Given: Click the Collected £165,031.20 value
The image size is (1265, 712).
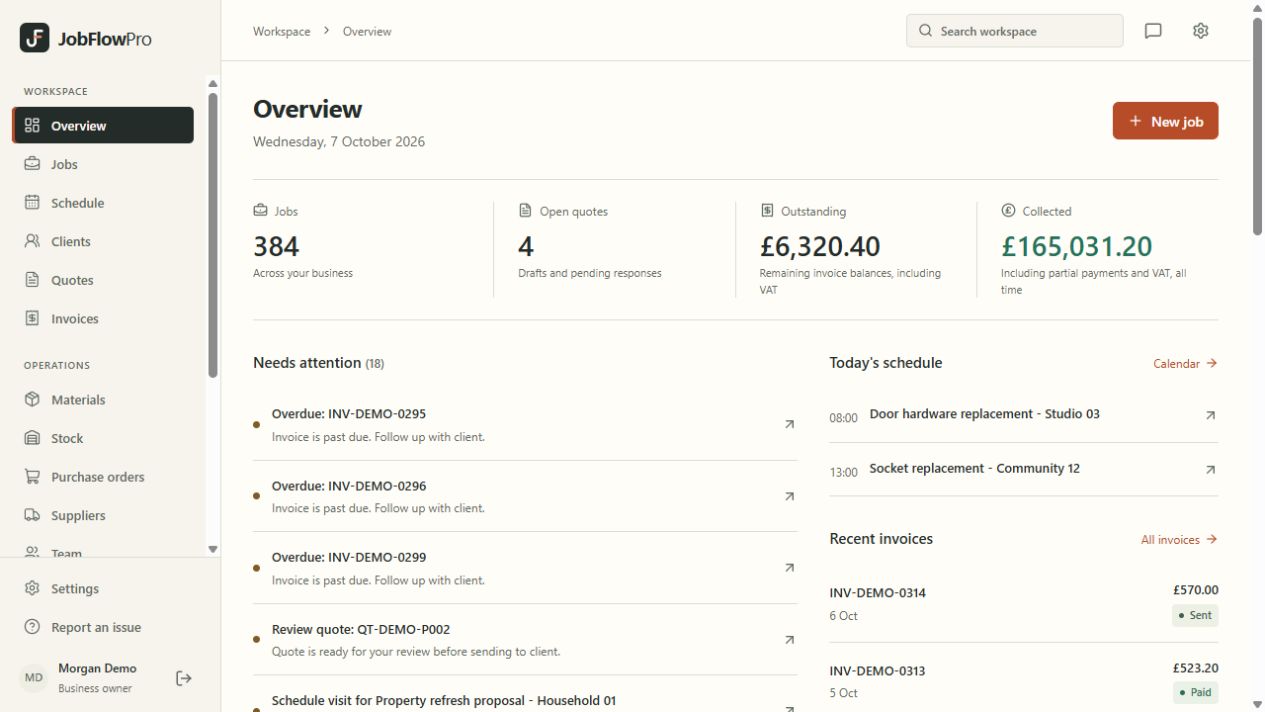Looking at the screenshot, I should pyautogui.click(x=1077, y=246).
